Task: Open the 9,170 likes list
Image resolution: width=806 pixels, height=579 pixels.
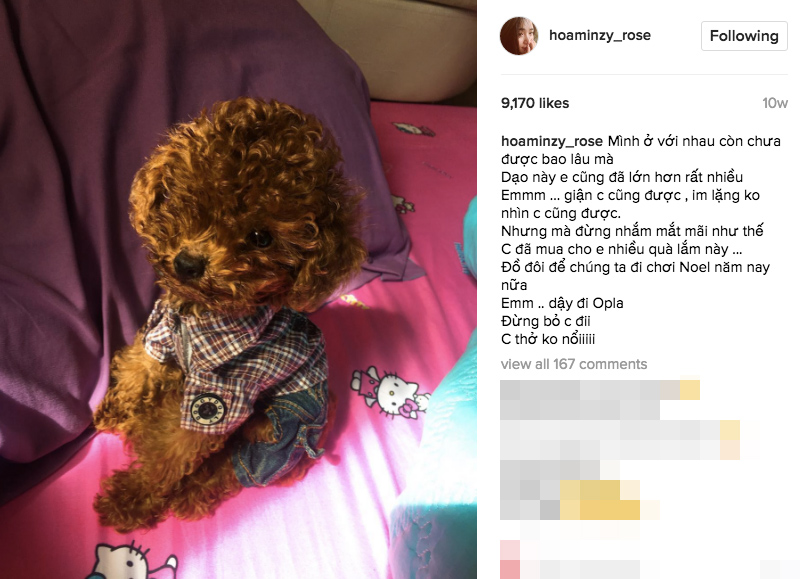Action: pyautogui.click(x=535, y=103)
